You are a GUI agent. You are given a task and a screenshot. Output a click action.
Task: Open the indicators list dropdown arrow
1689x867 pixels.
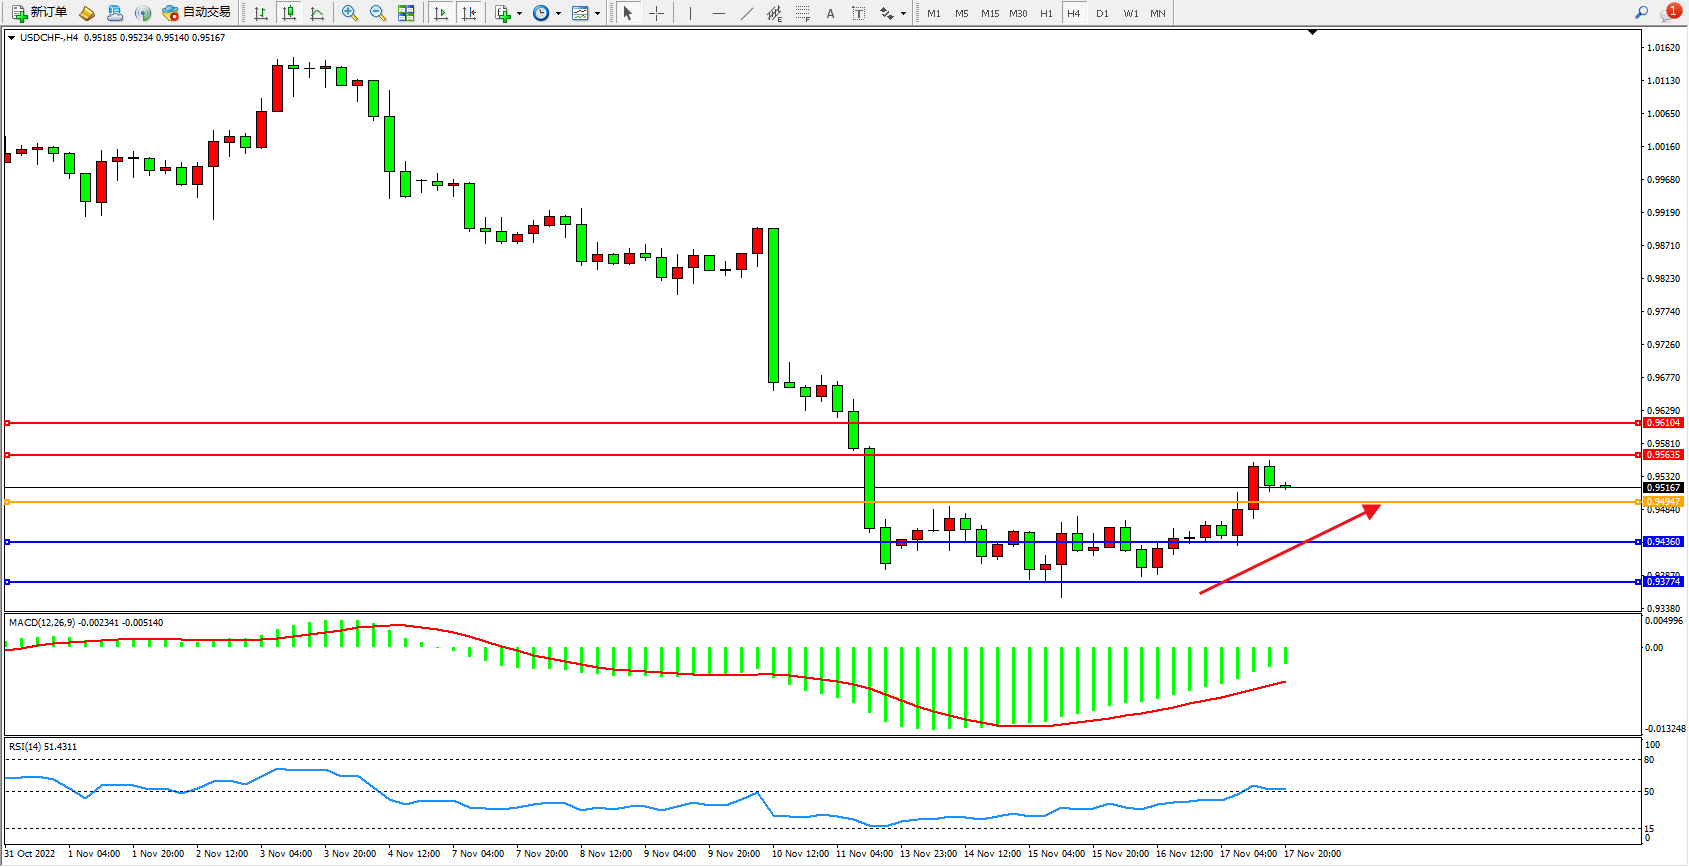(x=519, y=13)
